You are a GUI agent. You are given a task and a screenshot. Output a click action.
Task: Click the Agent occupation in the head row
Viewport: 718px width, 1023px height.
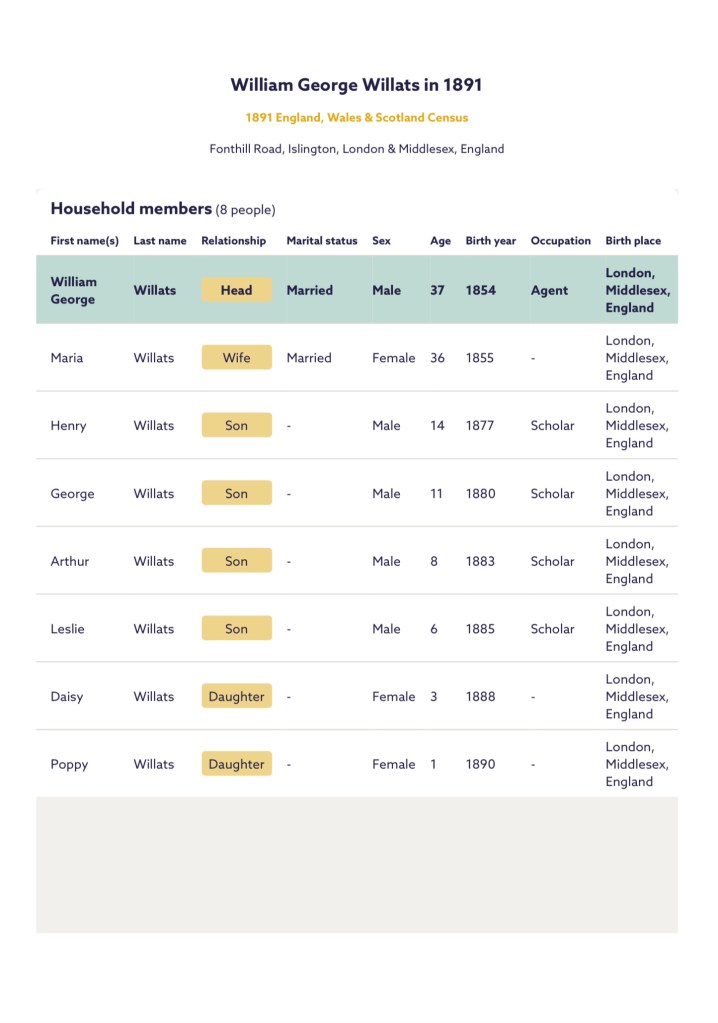click(549, 291)
